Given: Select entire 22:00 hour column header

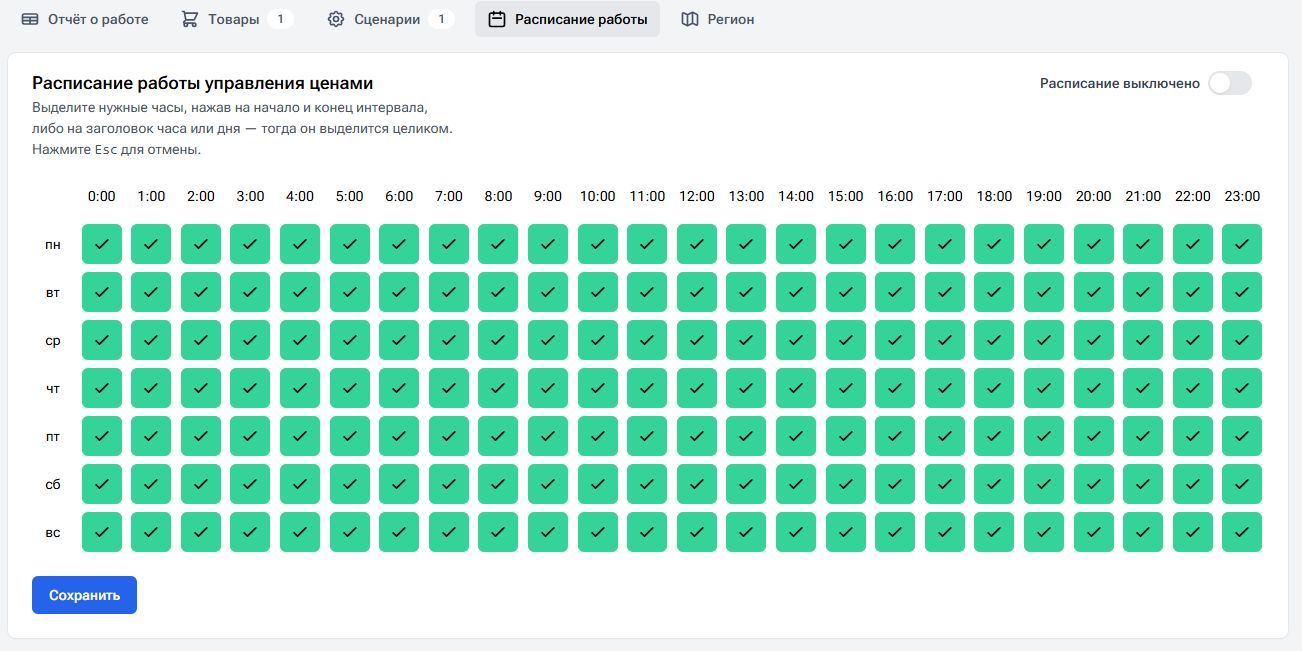Looking at the screenshot, I should coord(1192,196).
